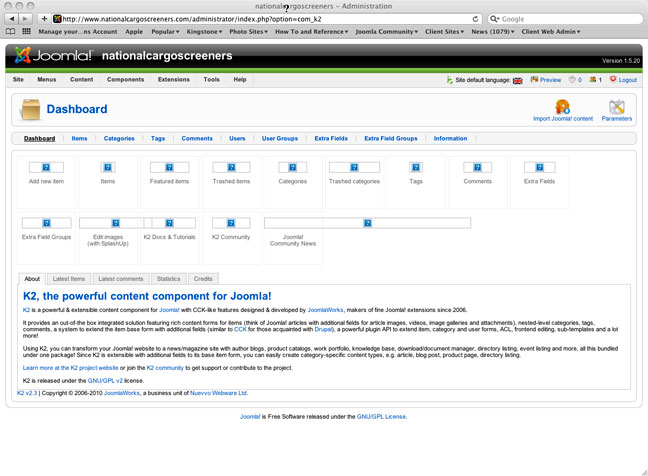Viewport: 648px width, 476px height.
Task: Open the Drupal link in About text
Action: pos(323,329)
